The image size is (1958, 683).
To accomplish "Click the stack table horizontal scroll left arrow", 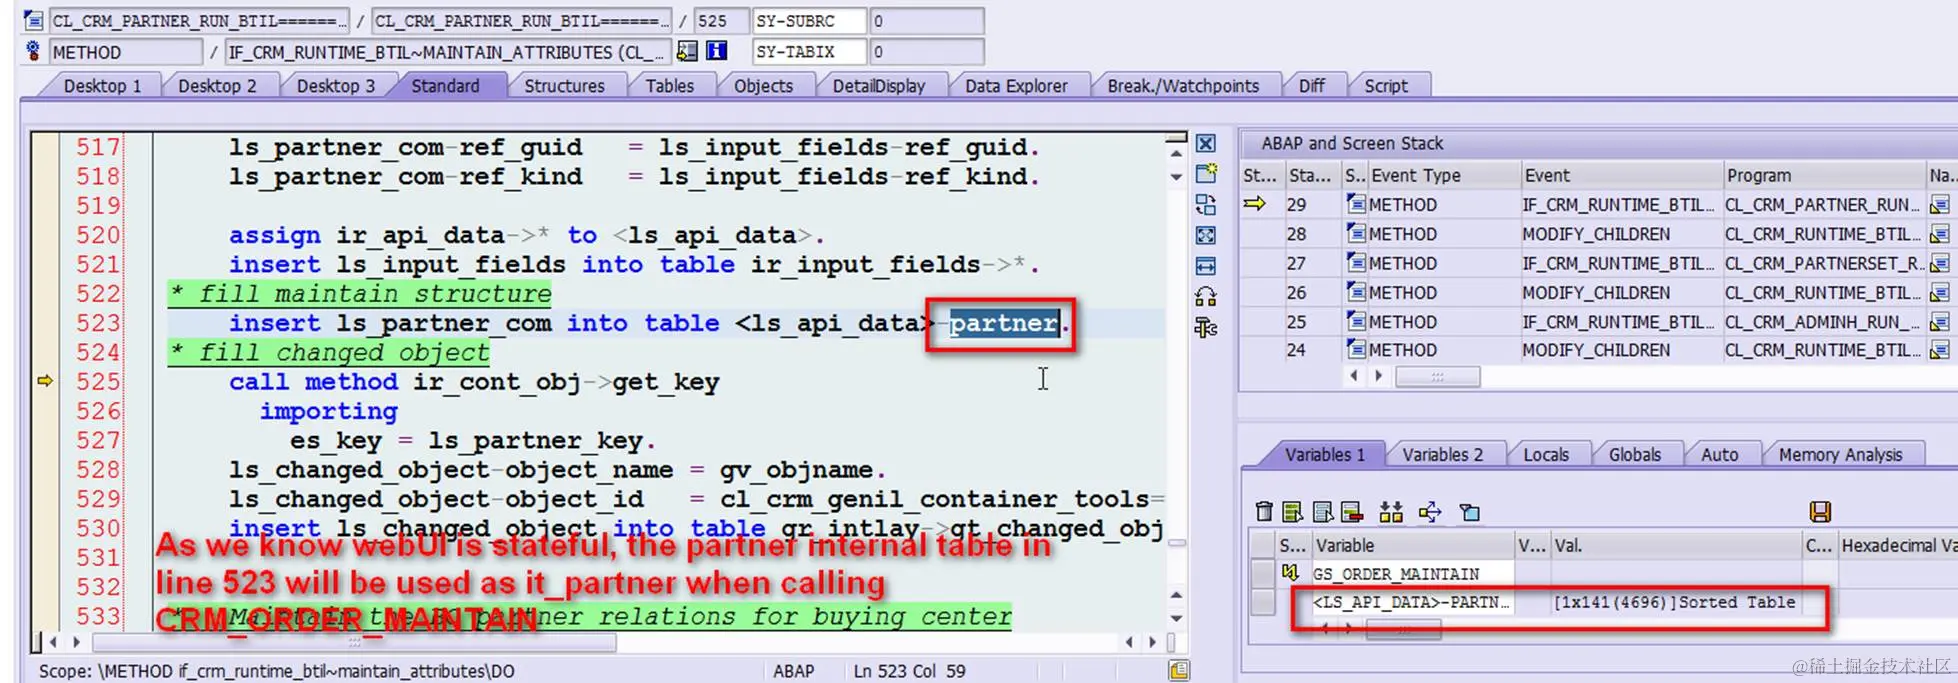I will coord(1353,376).
